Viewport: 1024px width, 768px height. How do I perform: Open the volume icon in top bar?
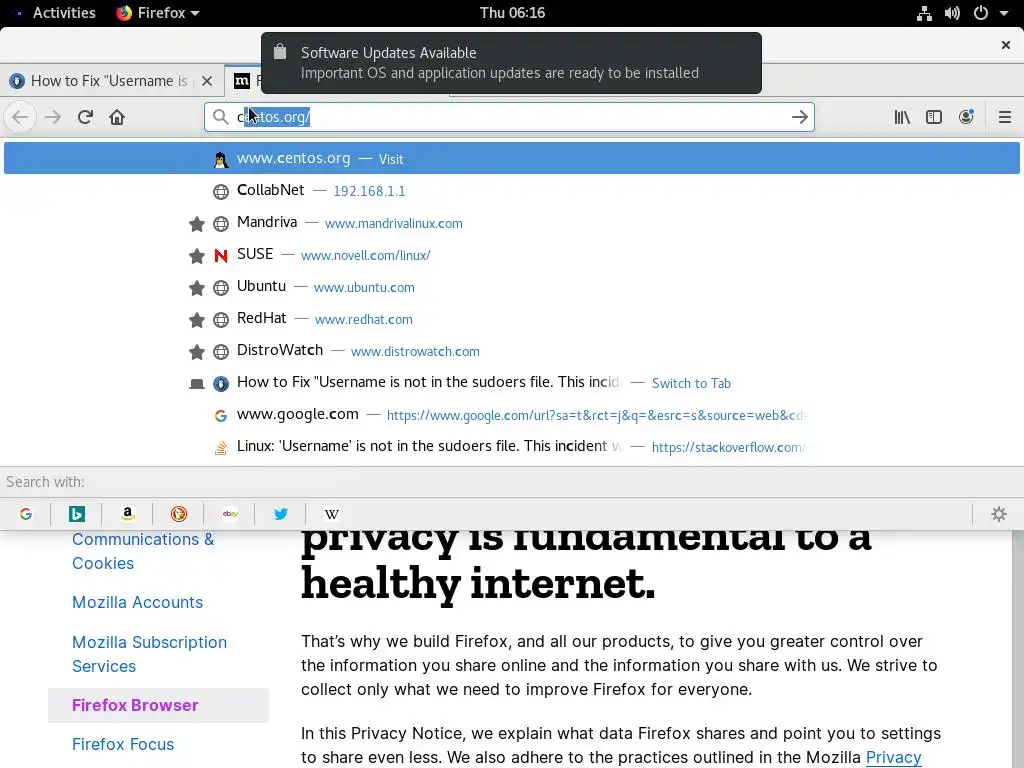coord(952,13)
